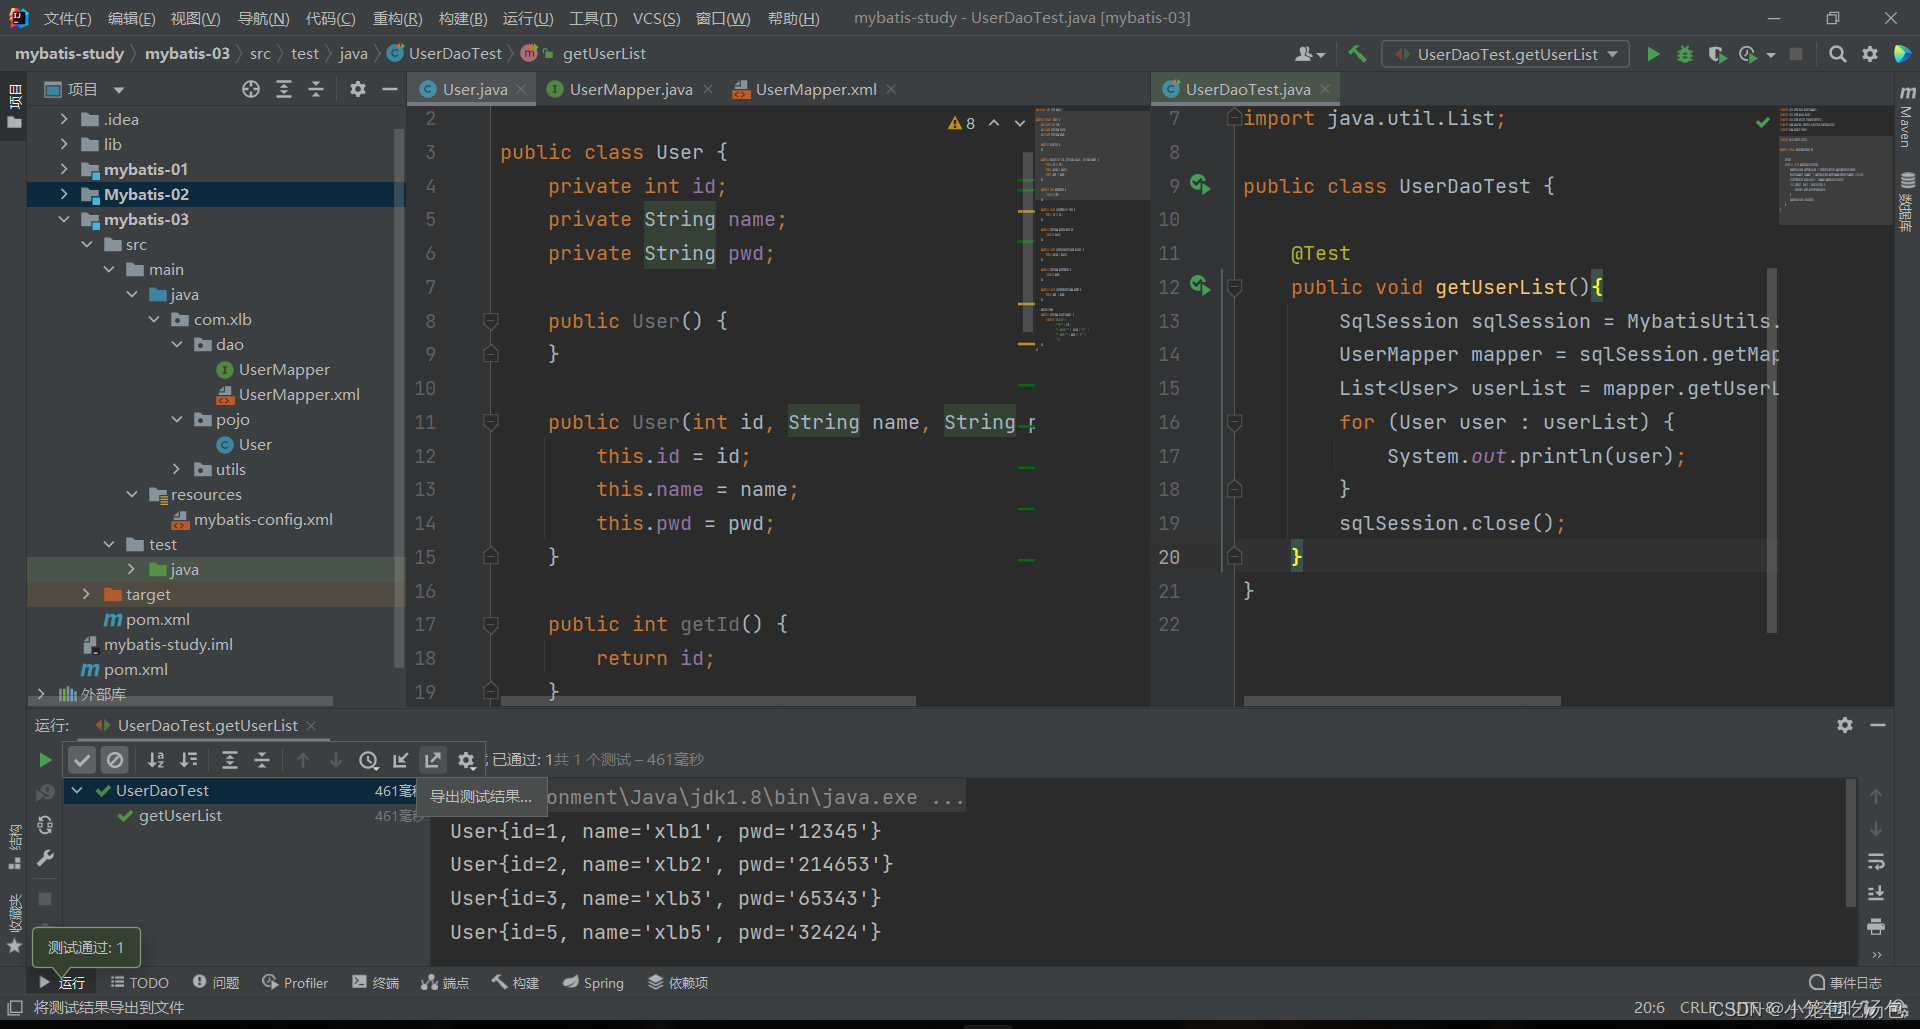The height and width of the screenshot is (1029, 1920).
Task: Click the getUserList breadcrumb in navigation bar
Action: 604,53
